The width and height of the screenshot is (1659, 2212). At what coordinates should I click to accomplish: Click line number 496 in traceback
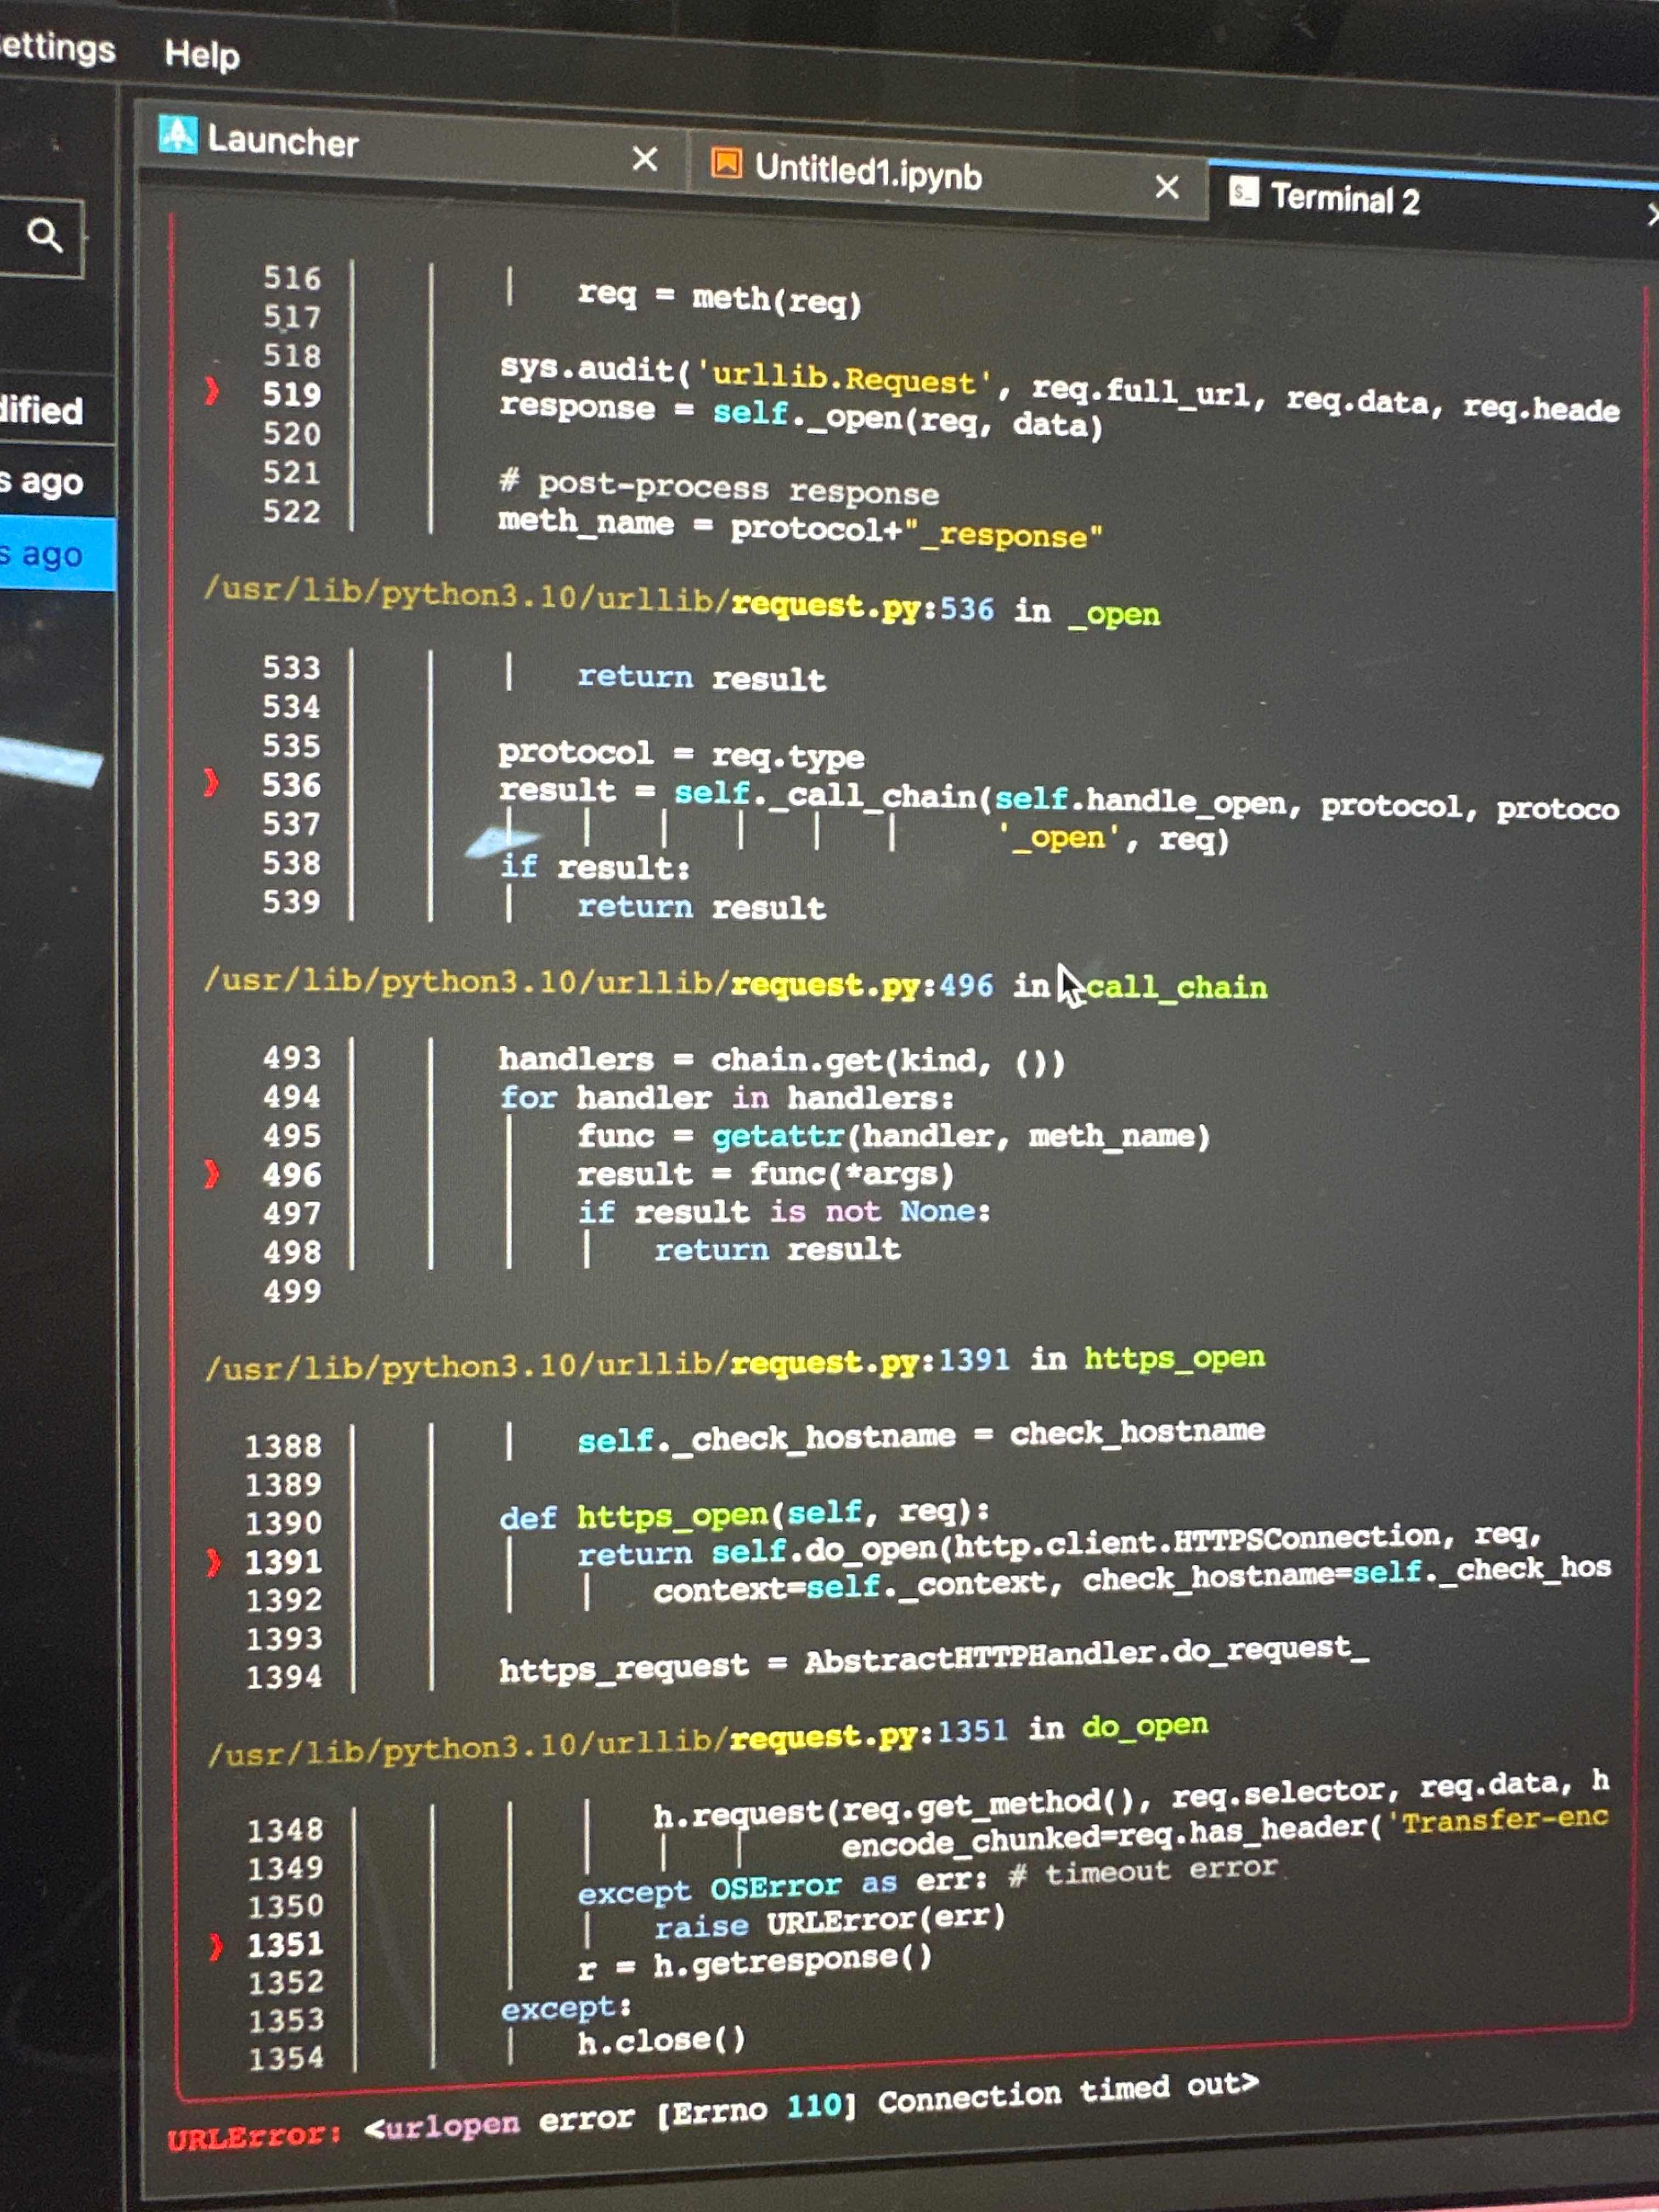pyautogui.click(x=292, y=1174)
